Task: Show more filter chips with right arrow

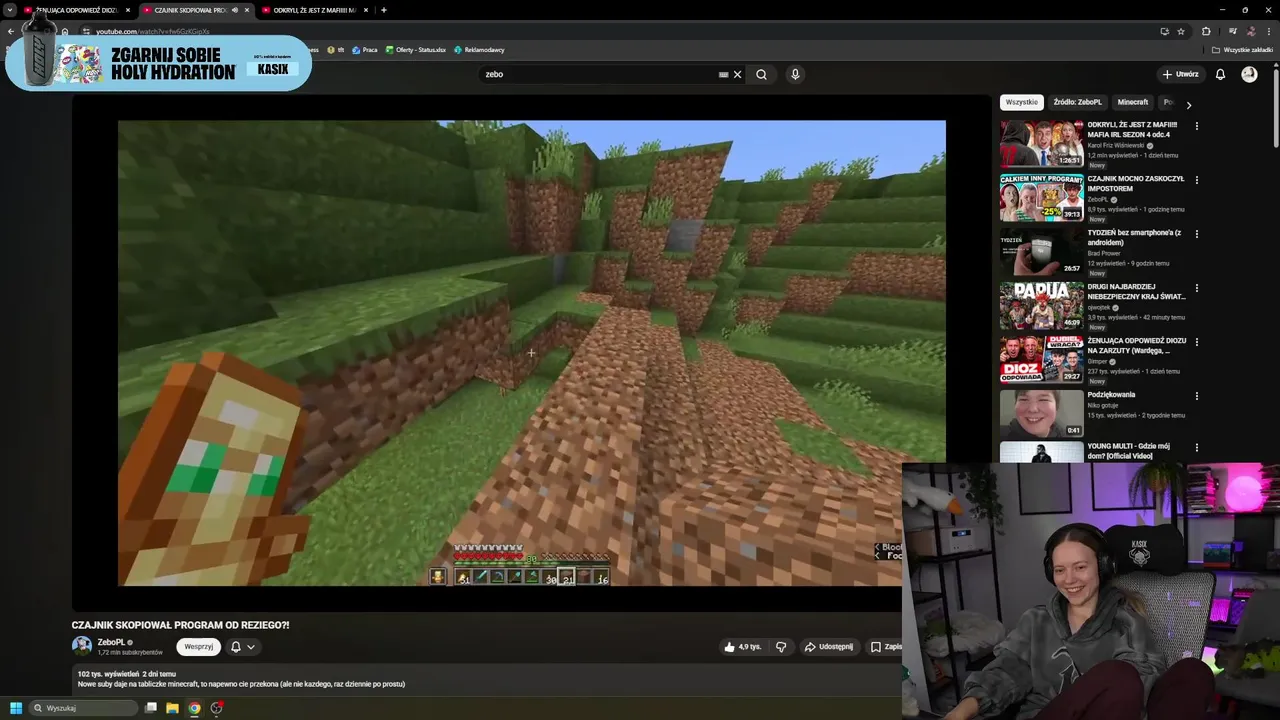Action: click(x=1188, y=104)
